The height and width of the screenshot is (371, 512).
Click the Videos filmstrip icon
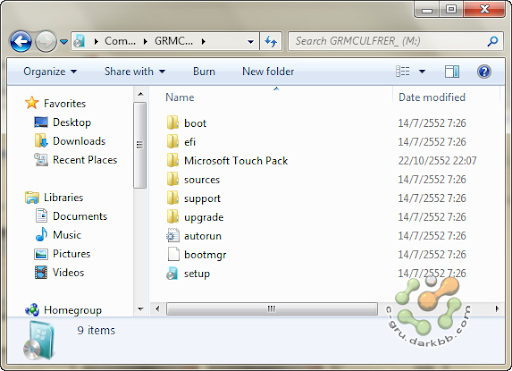pos(41,272)
